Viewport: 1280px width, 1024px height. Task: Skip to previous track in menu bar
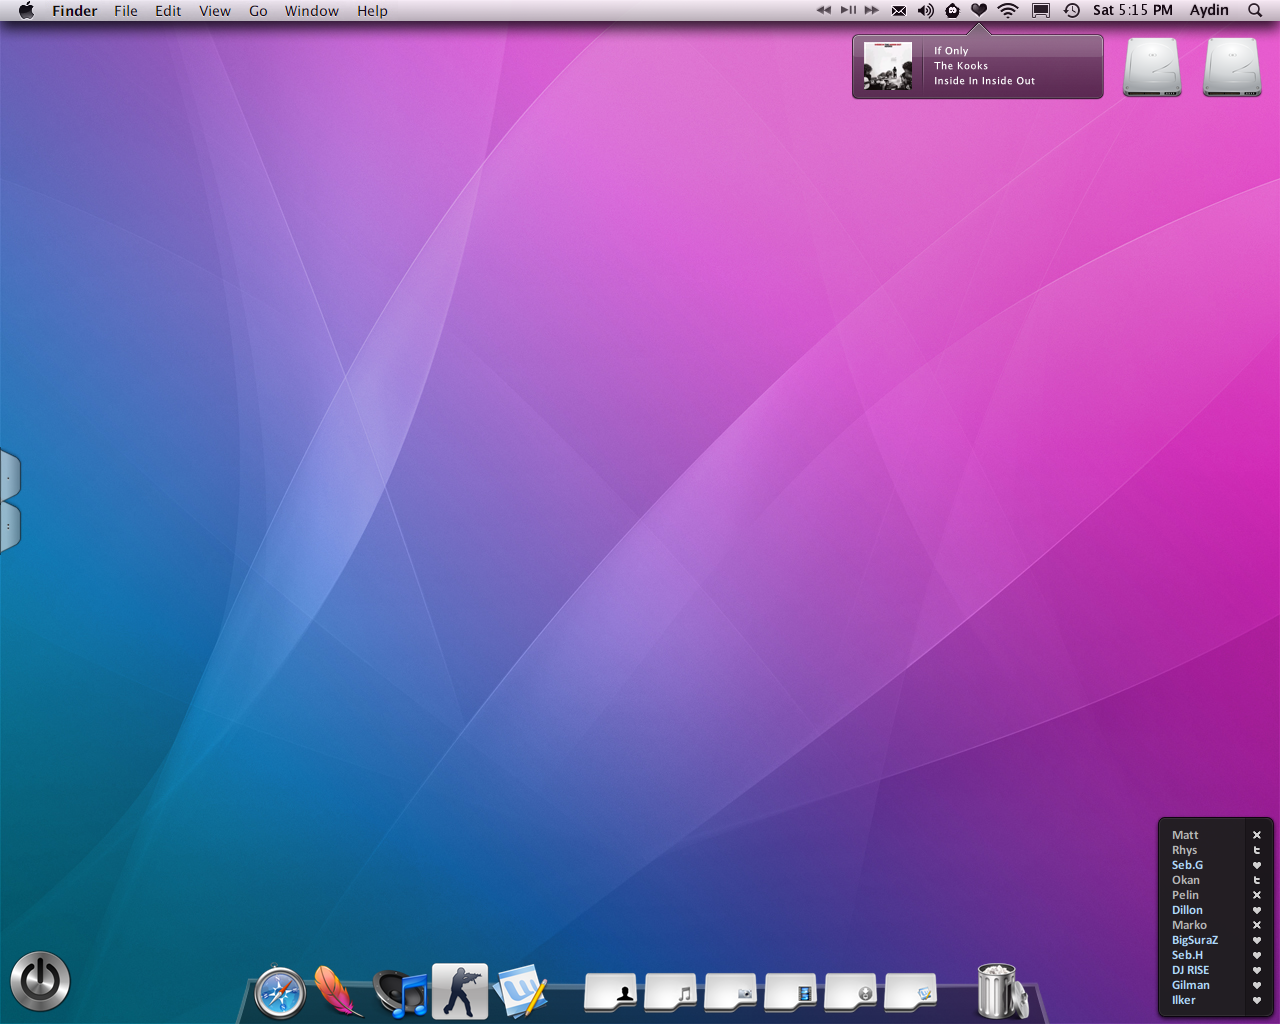(x=824, y=10)
